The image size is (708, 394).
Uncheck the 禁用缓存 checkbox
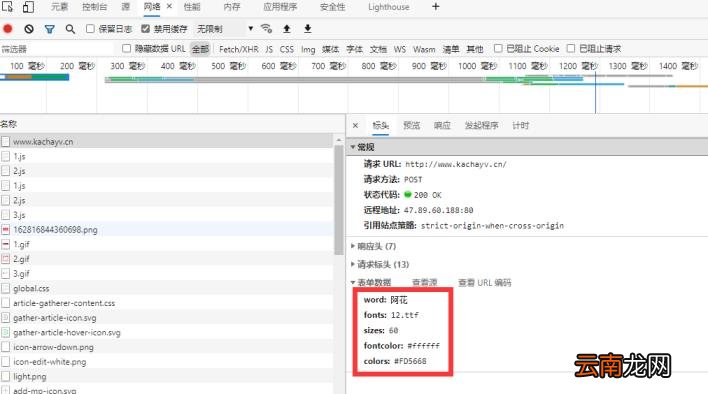145,29
